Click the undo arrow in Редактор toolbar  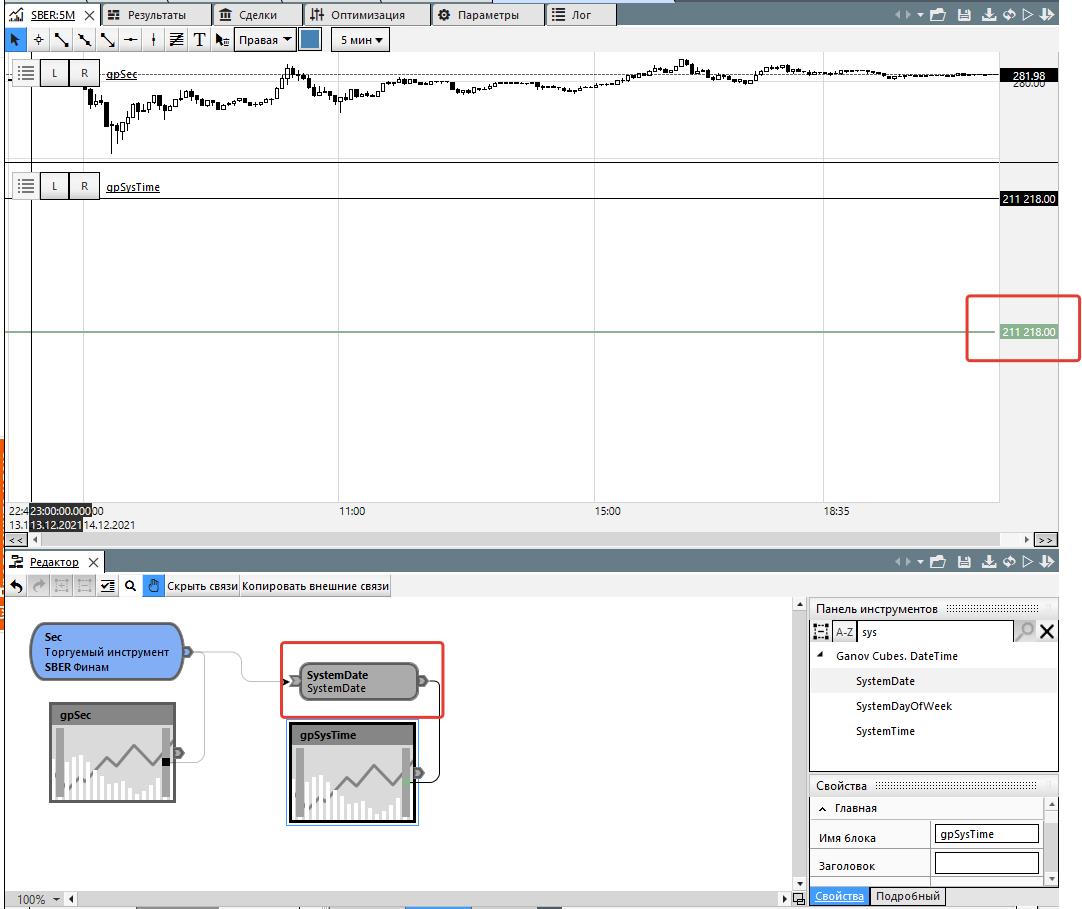(17, 587)
